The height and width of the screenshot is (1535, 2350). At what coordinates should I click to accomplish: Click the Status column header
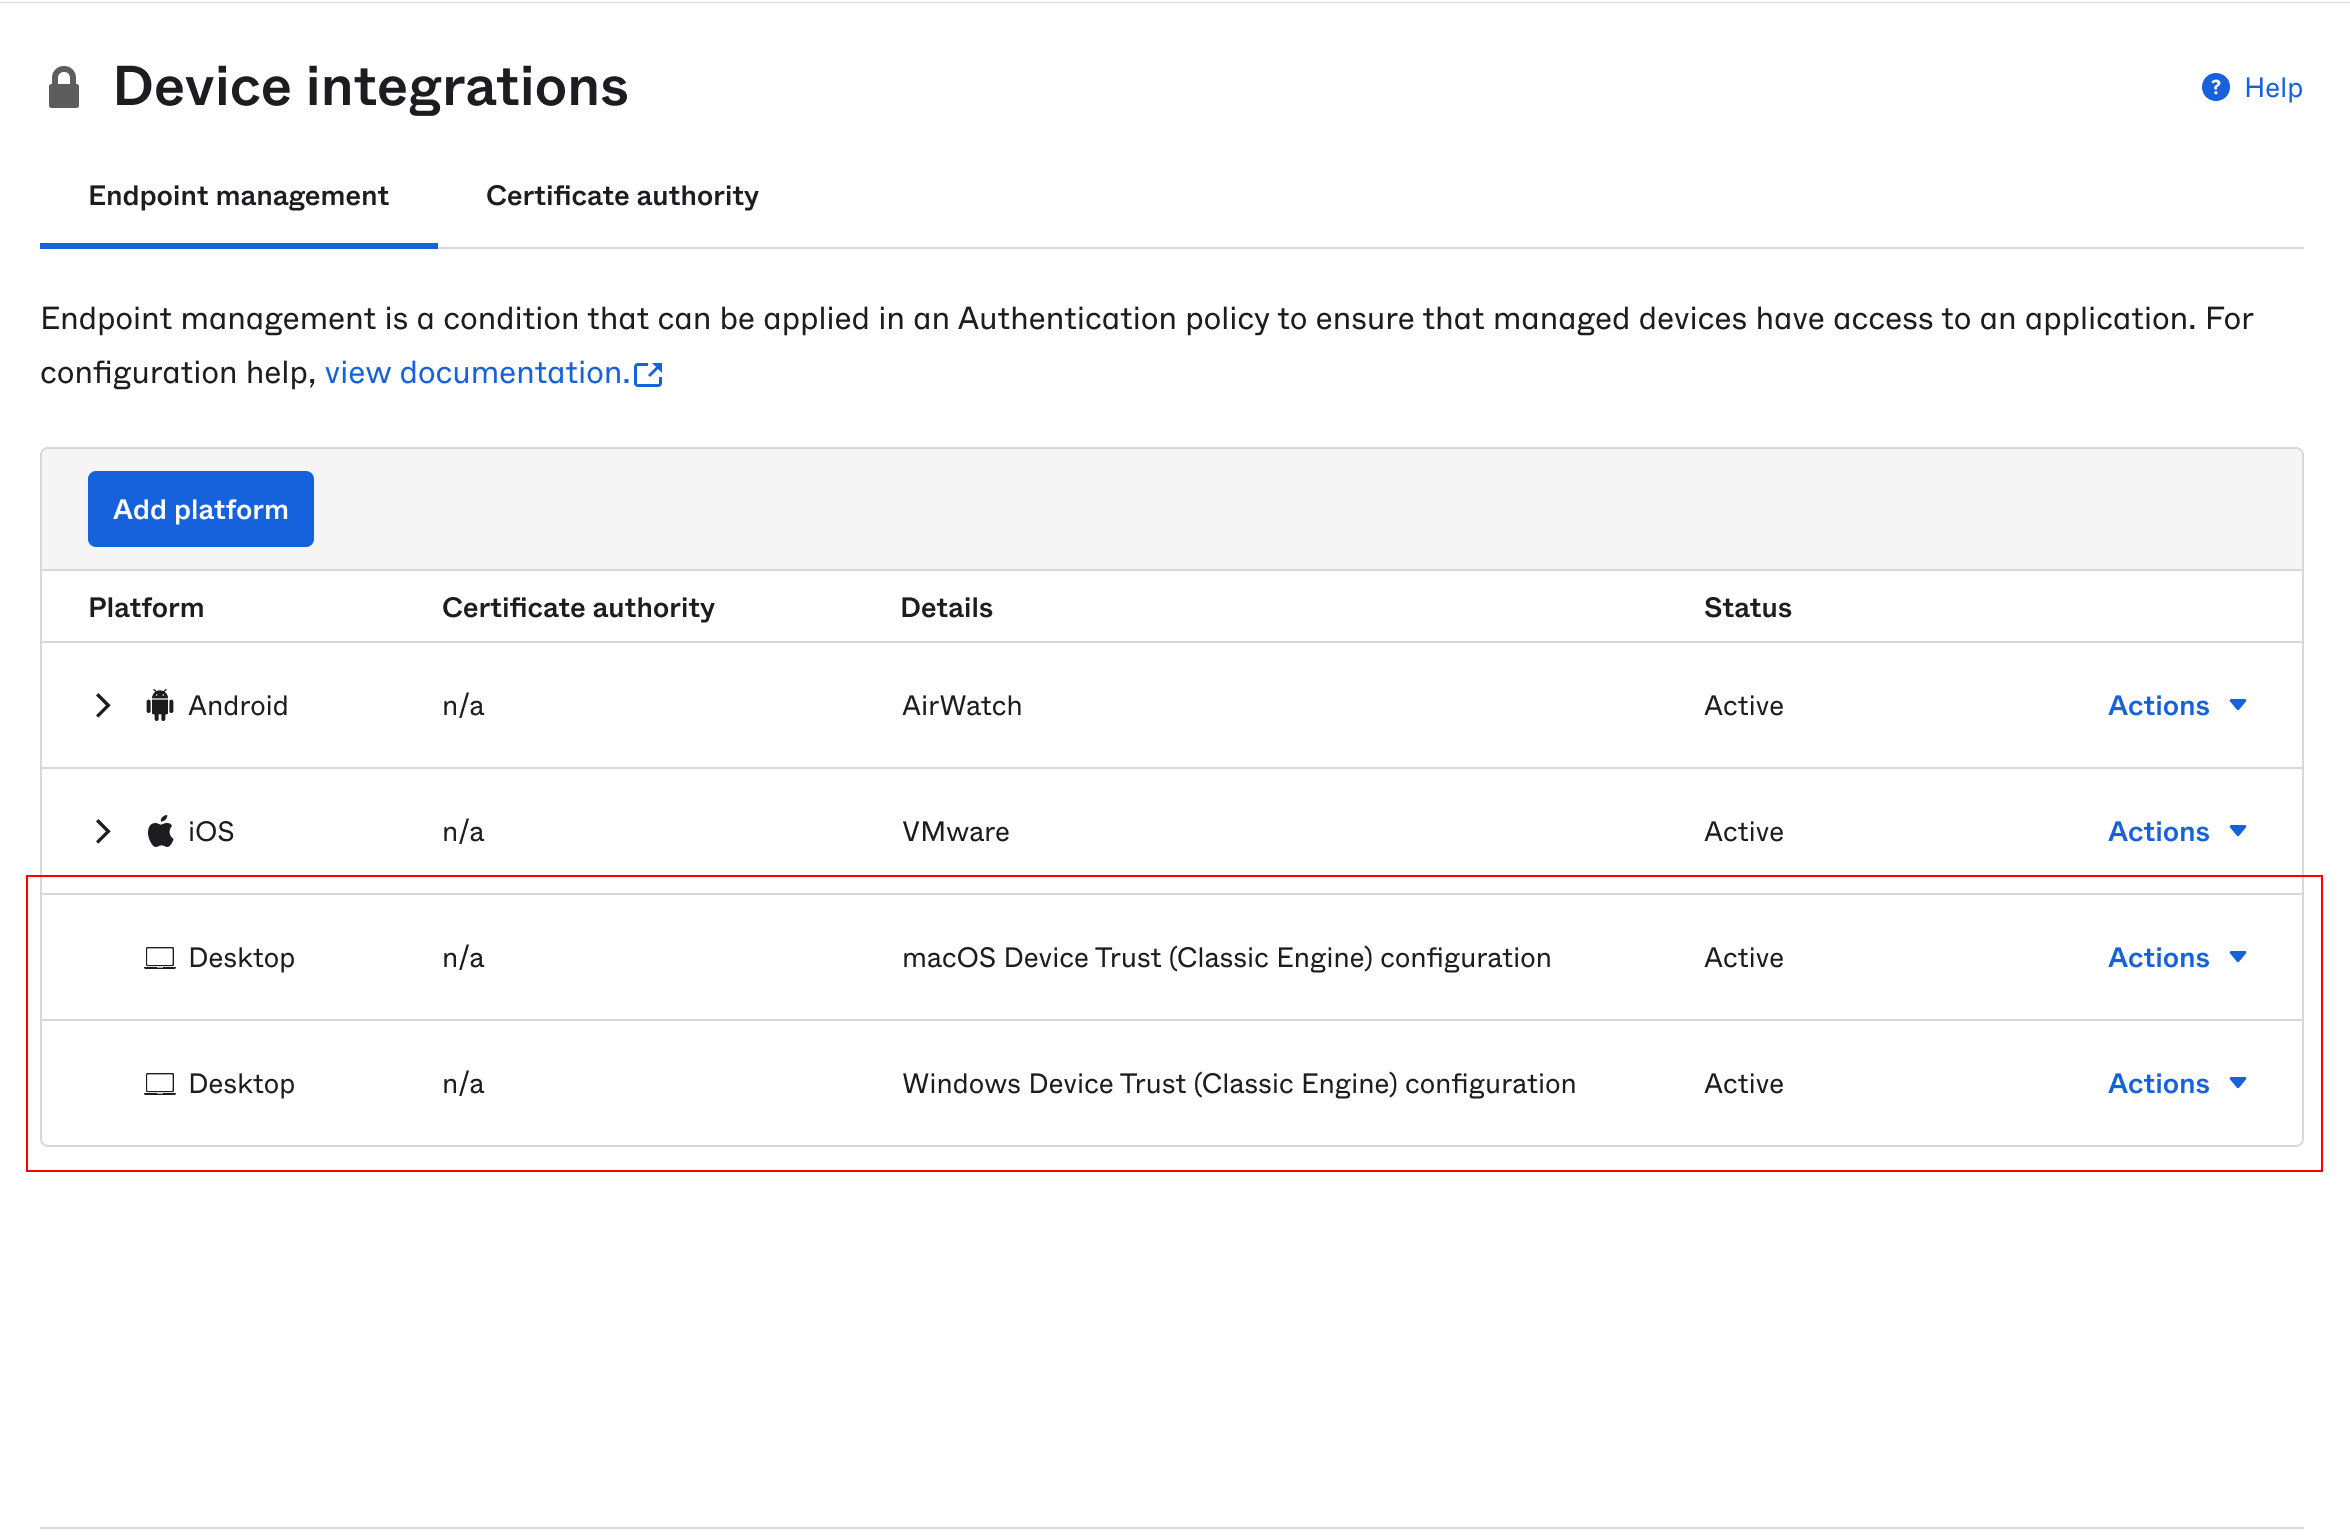point(1747,607)
